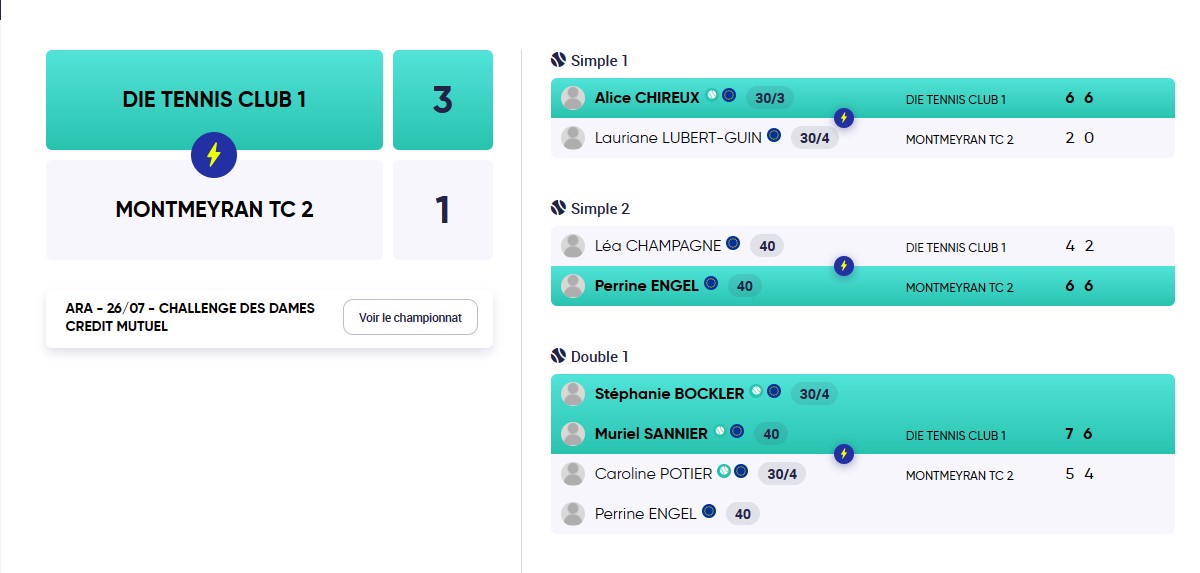Open Lauriane LUBERT-GUIN player name
This screenshot has width=1200, height=573.
pyautogui.click(x=678, y=138)
